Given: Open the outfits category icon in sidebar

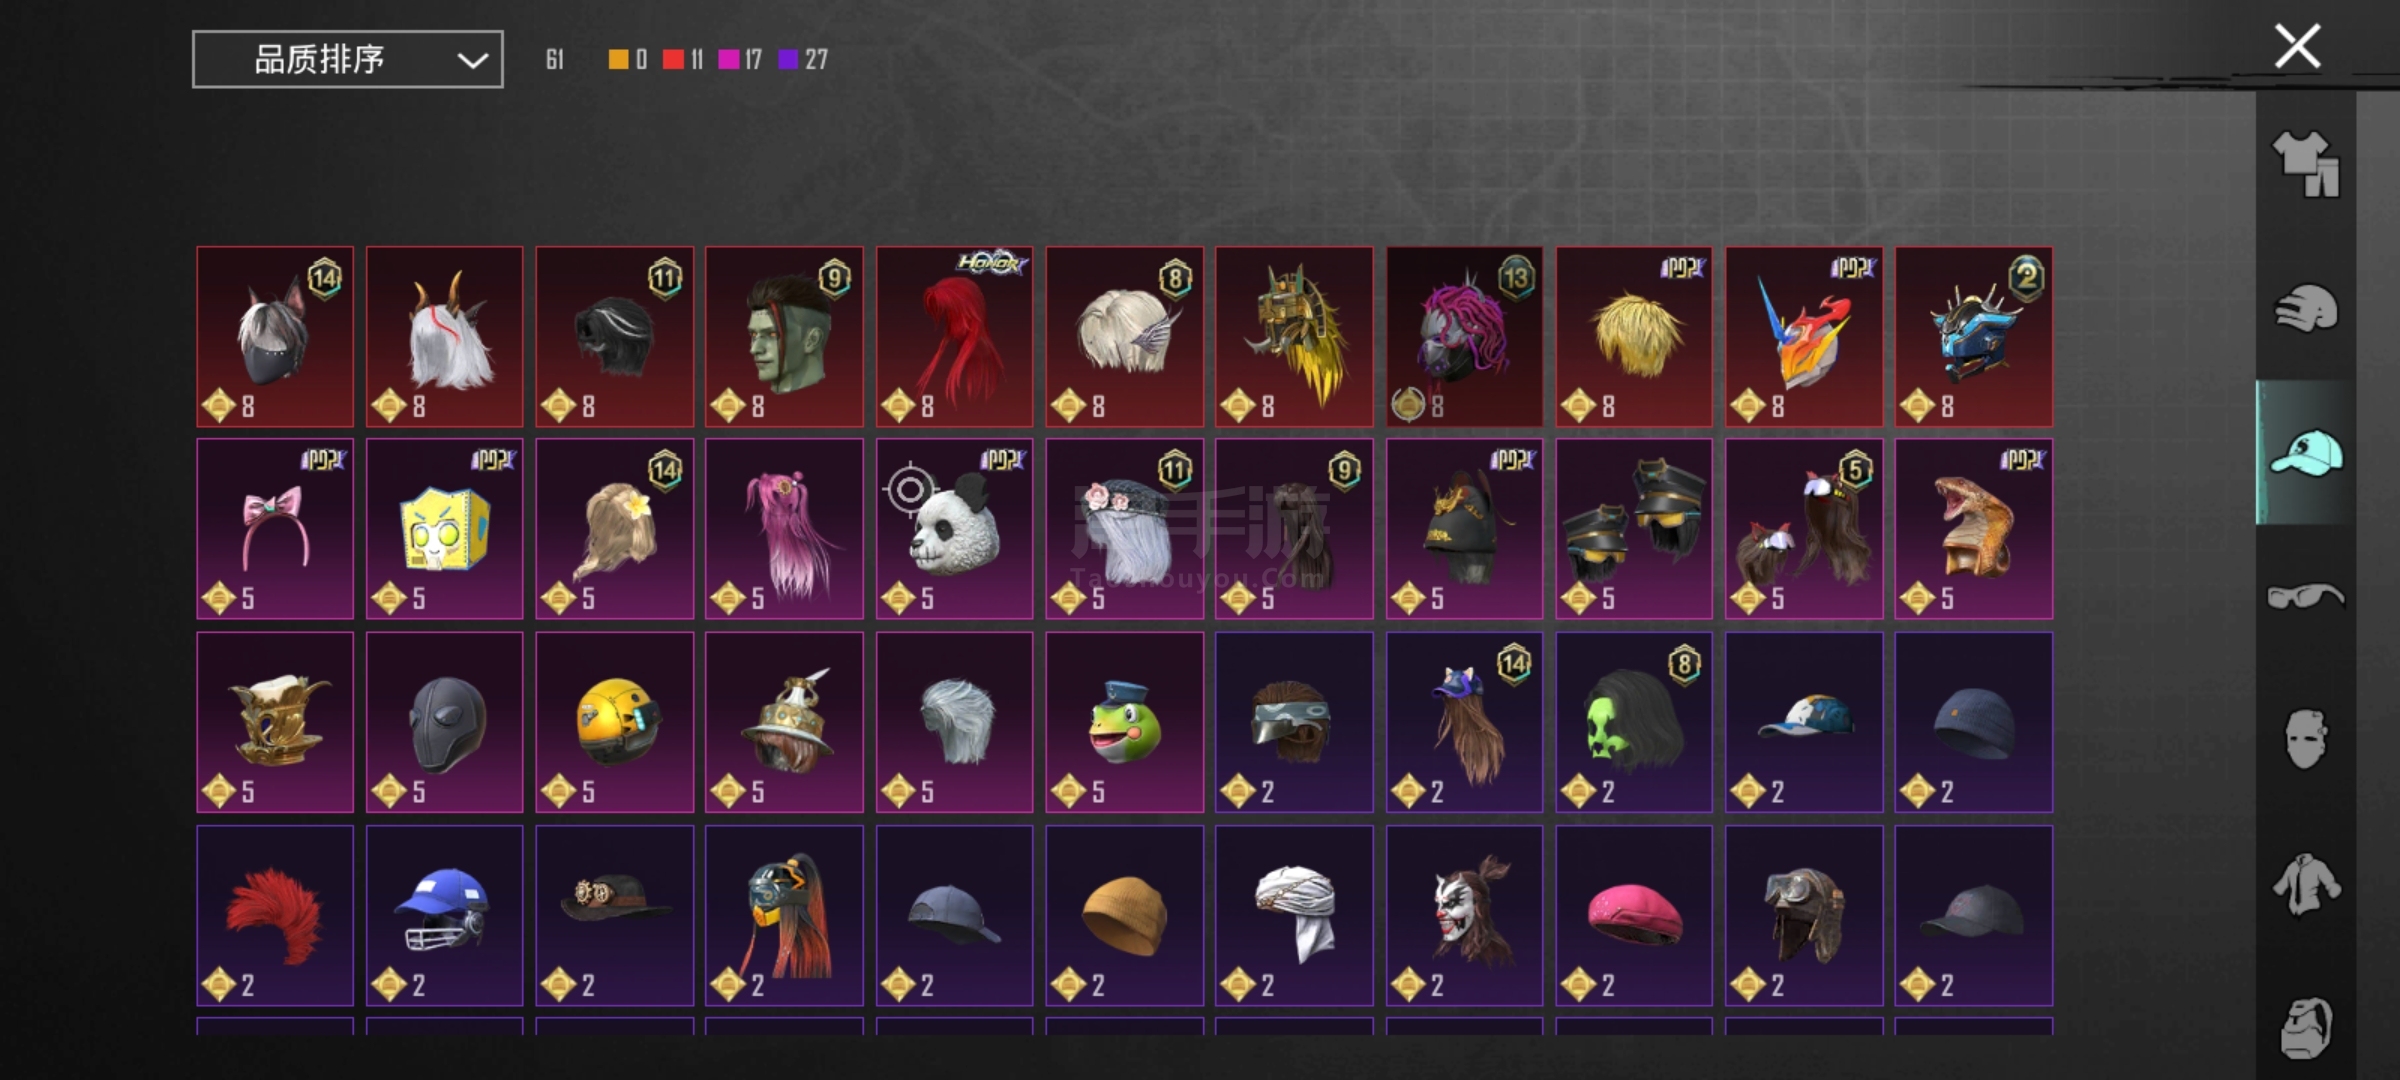Looking at the screenshot, I should [x=2306, y=163].
